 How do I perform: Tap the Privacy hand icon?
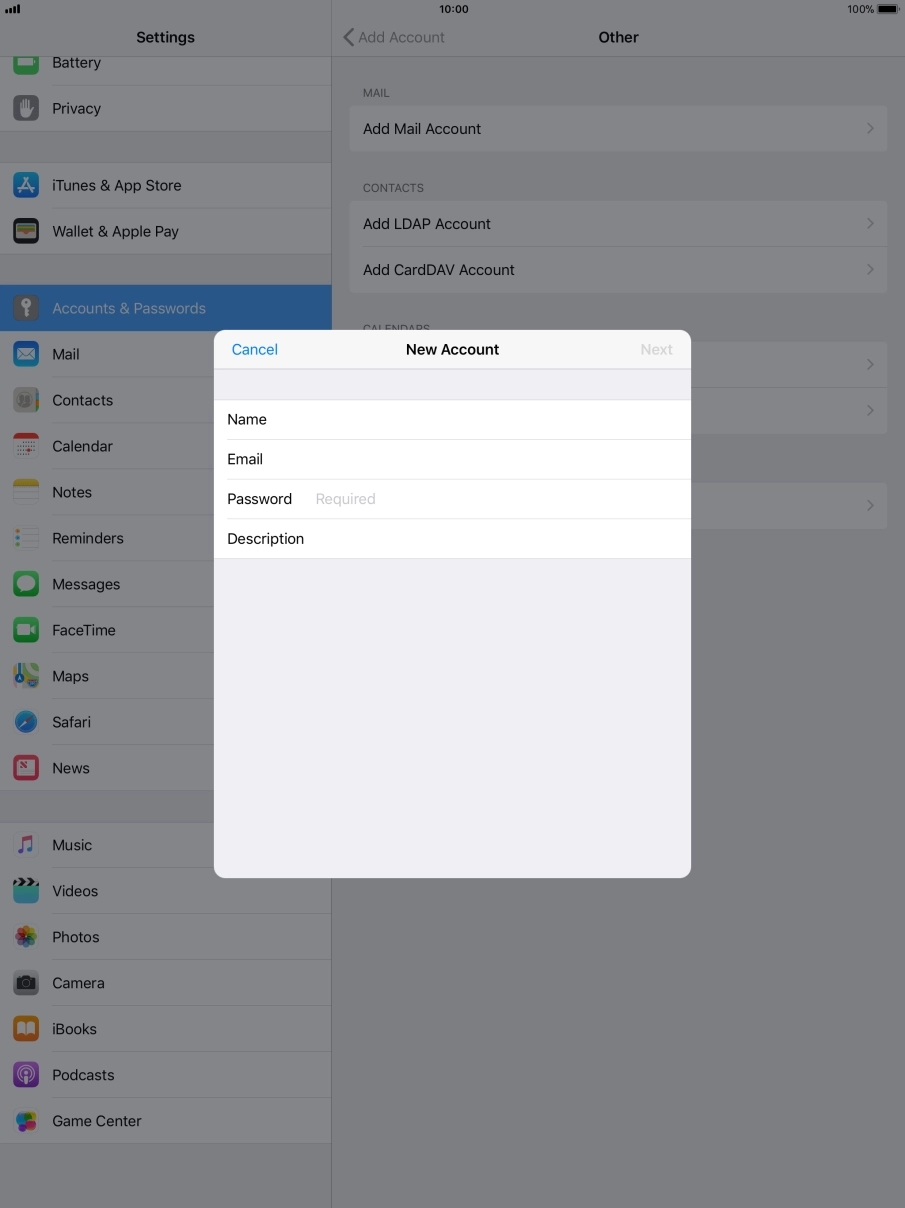coord(26,108)
